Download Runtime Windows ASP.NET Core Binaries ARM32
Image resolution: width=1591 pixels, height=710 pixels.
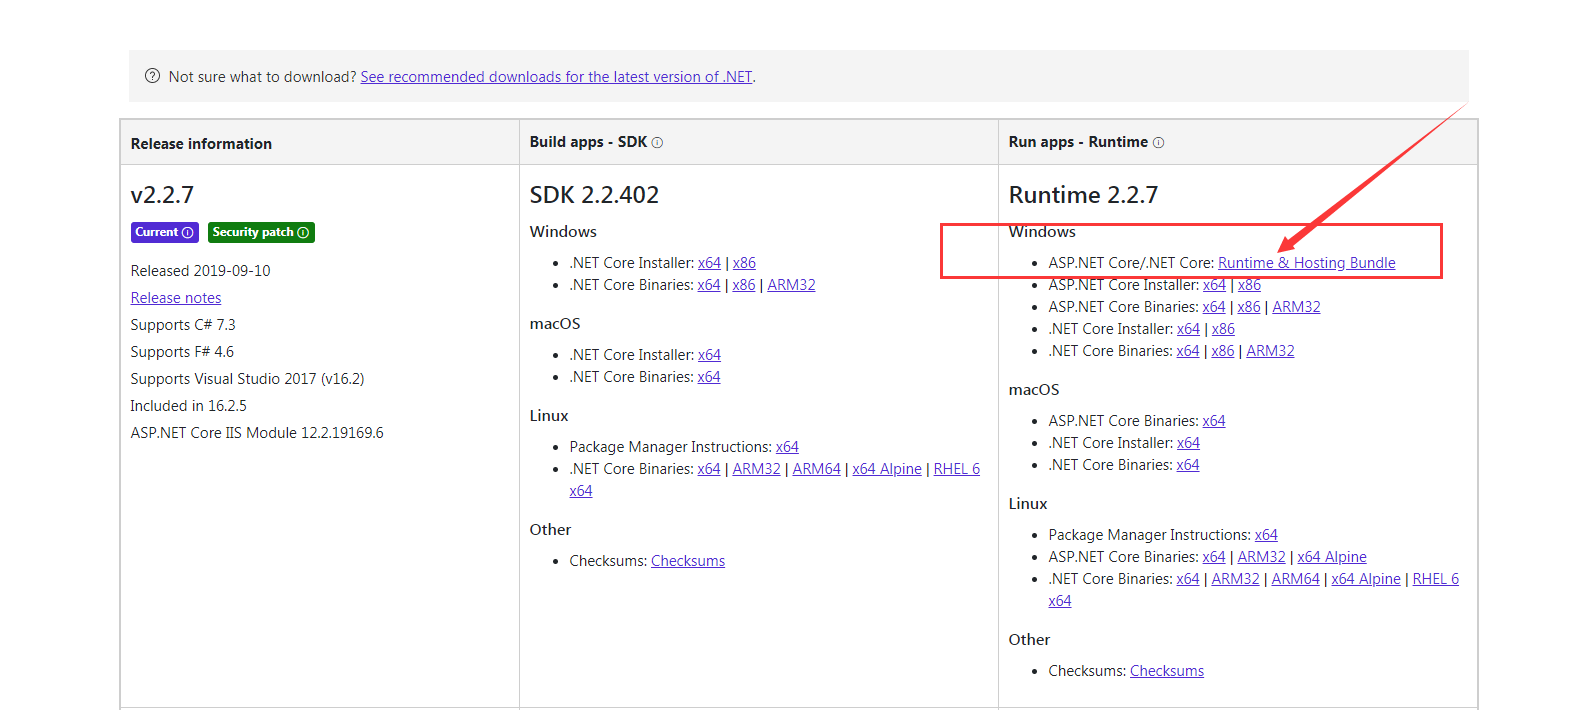pos(1296,307)
